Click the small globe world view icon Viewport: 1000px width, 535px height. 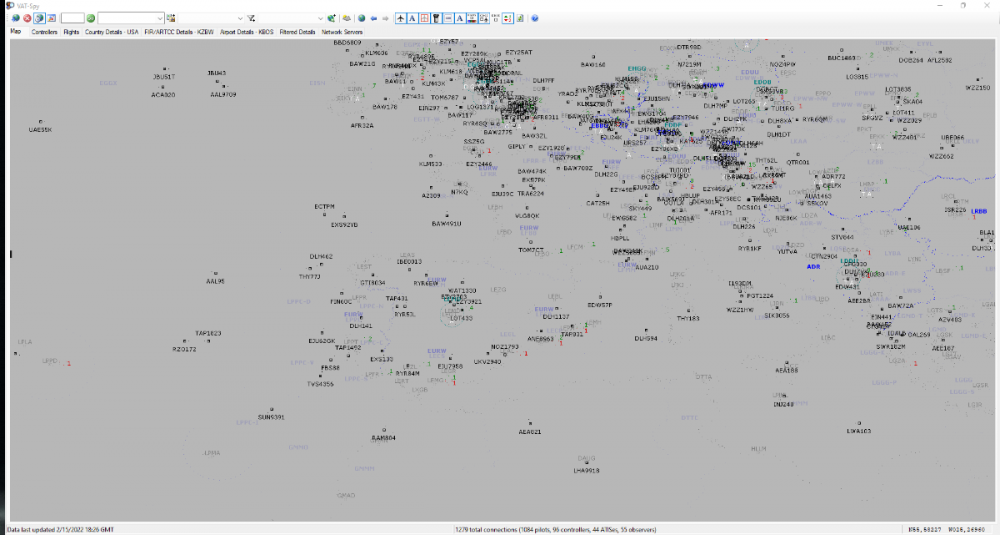362,18
